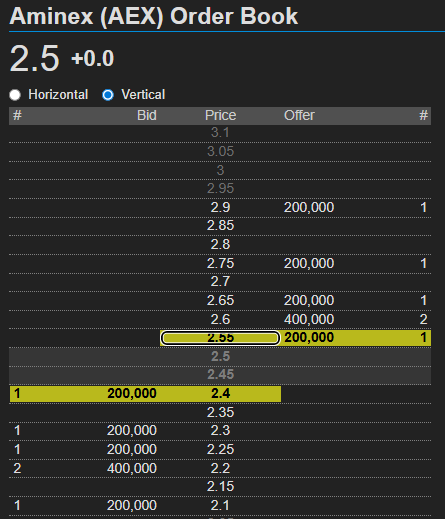445x519 pixels.
Task: Click the 2.25 price cell
Action: tap(220, 450)
